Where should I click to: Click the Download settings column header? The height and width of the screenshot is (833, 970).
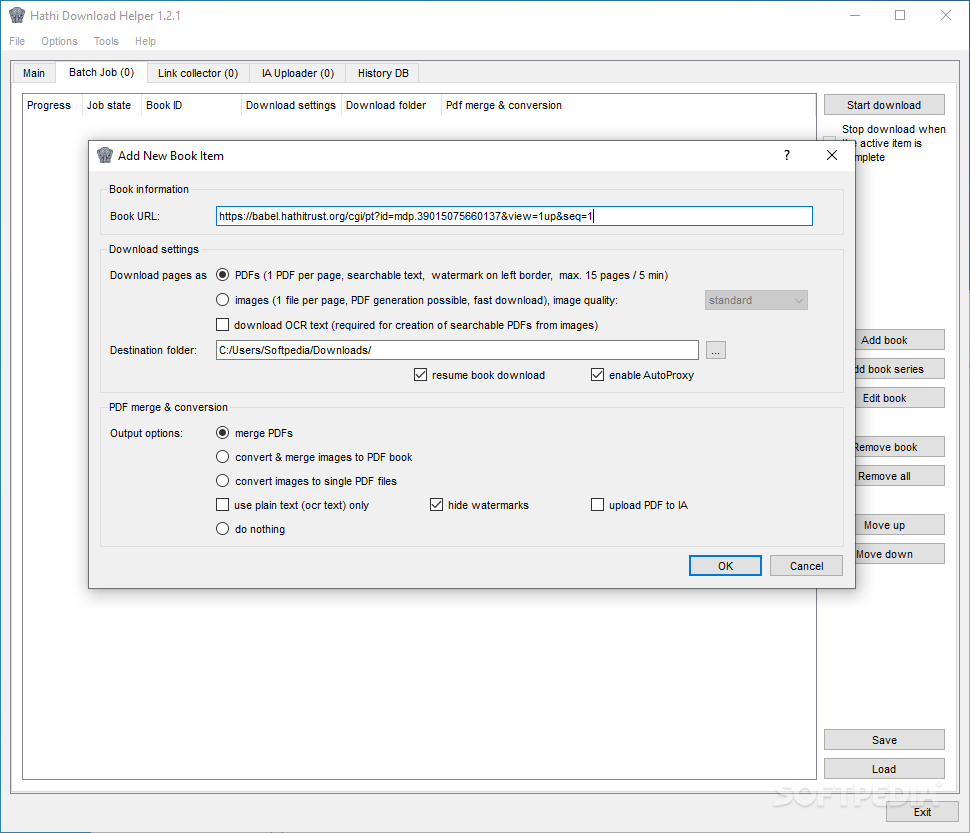pyautogui.click(x=291, y=105)
